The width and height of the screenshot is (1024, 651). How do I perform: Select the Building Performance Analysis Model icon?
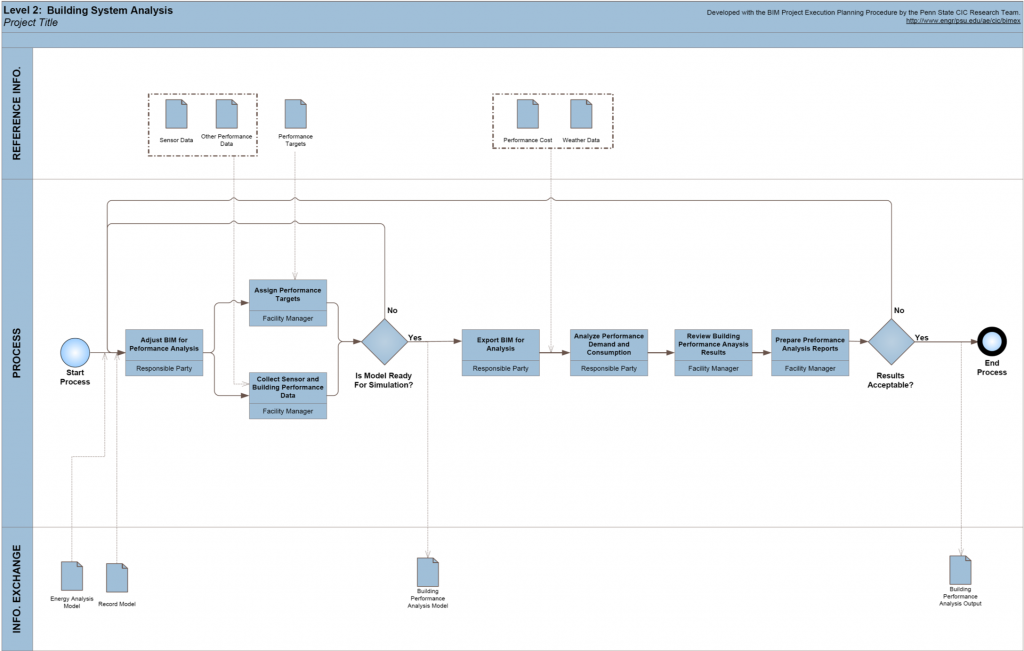(427, 571)
